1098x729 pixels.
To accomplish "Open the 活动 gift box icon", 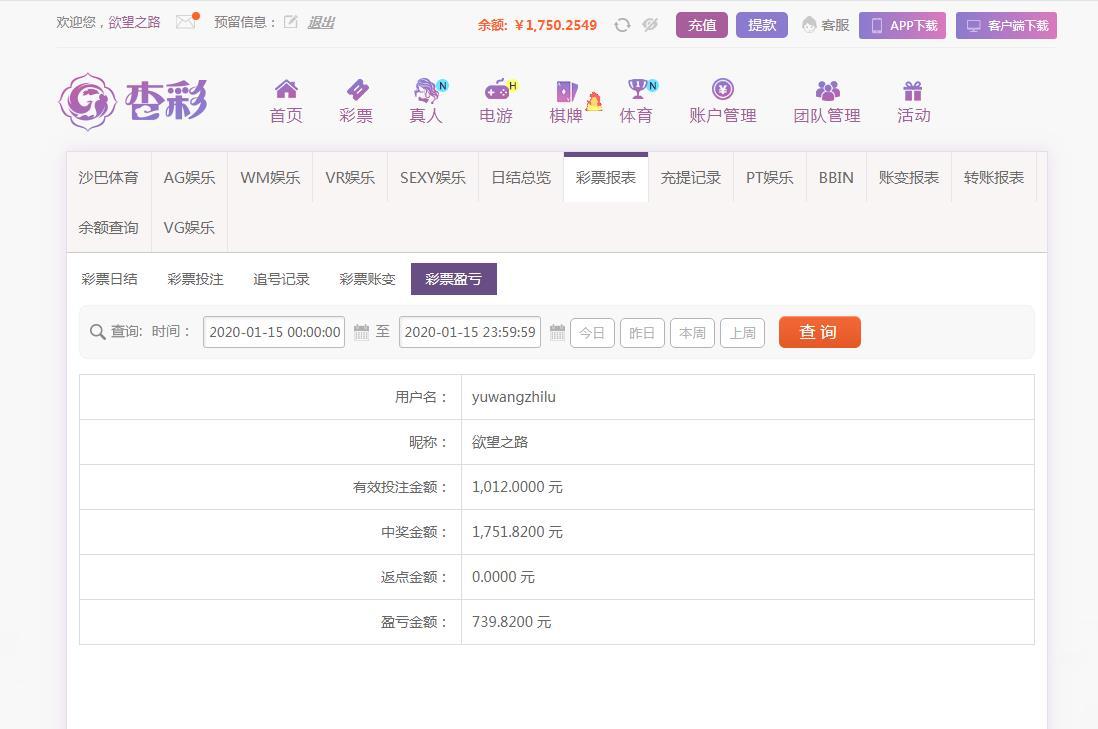I will pos(913,91).
